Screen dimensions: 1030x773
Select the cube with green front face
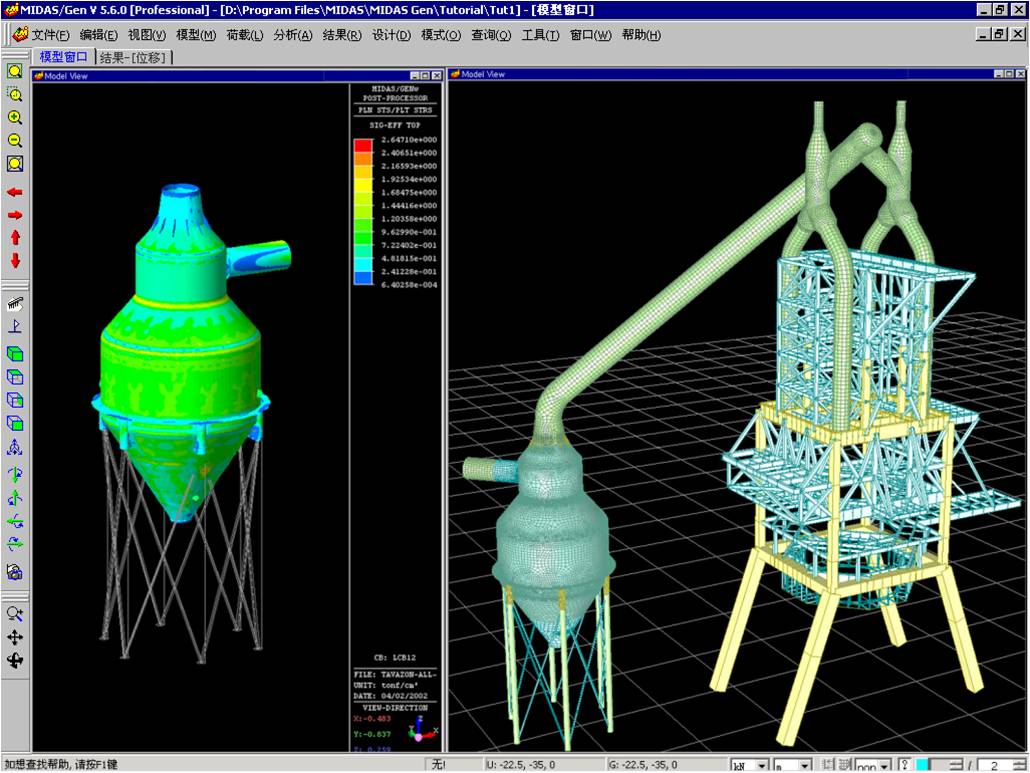tap(14, 424)
